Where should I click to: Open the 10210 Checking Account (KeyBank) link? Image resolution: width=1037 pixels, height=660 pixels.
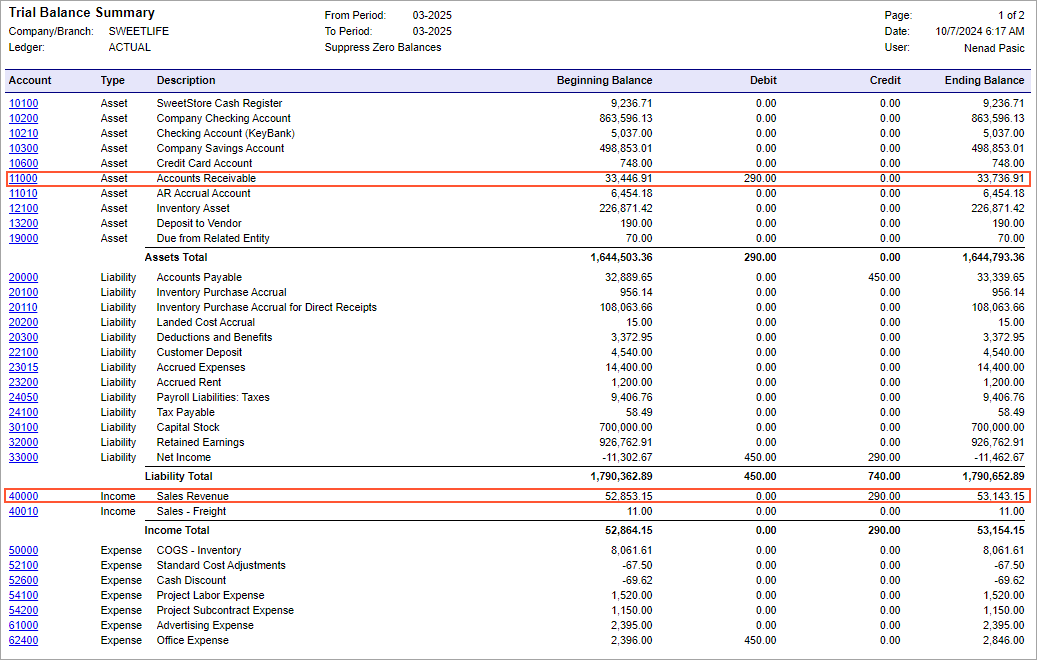(x=23, y=133)
